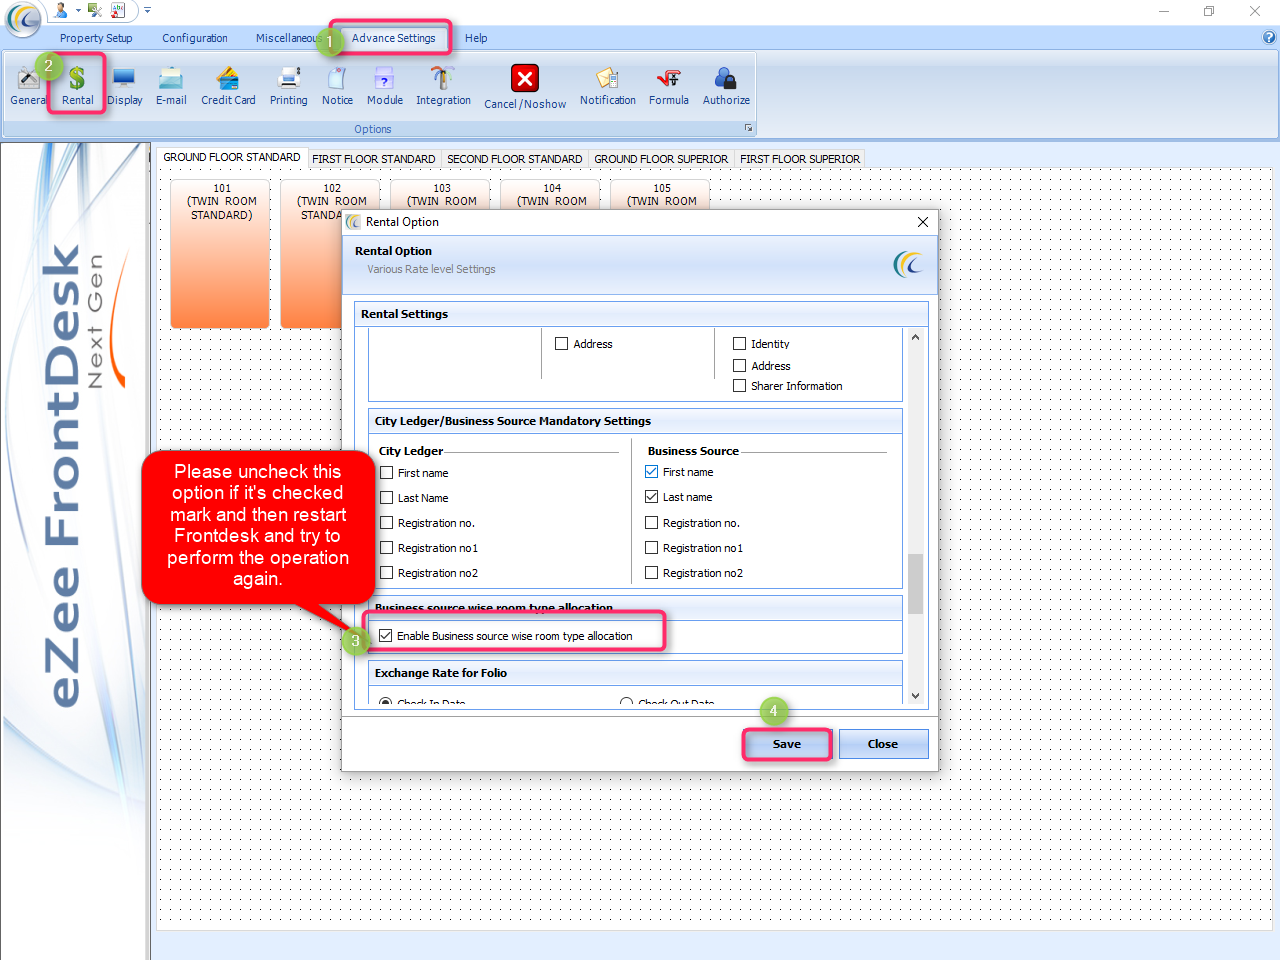The width and height of the screenshot is (1280, 960).
Task: Open the Authorize settings icon
Action: click(x=726, y=86)
